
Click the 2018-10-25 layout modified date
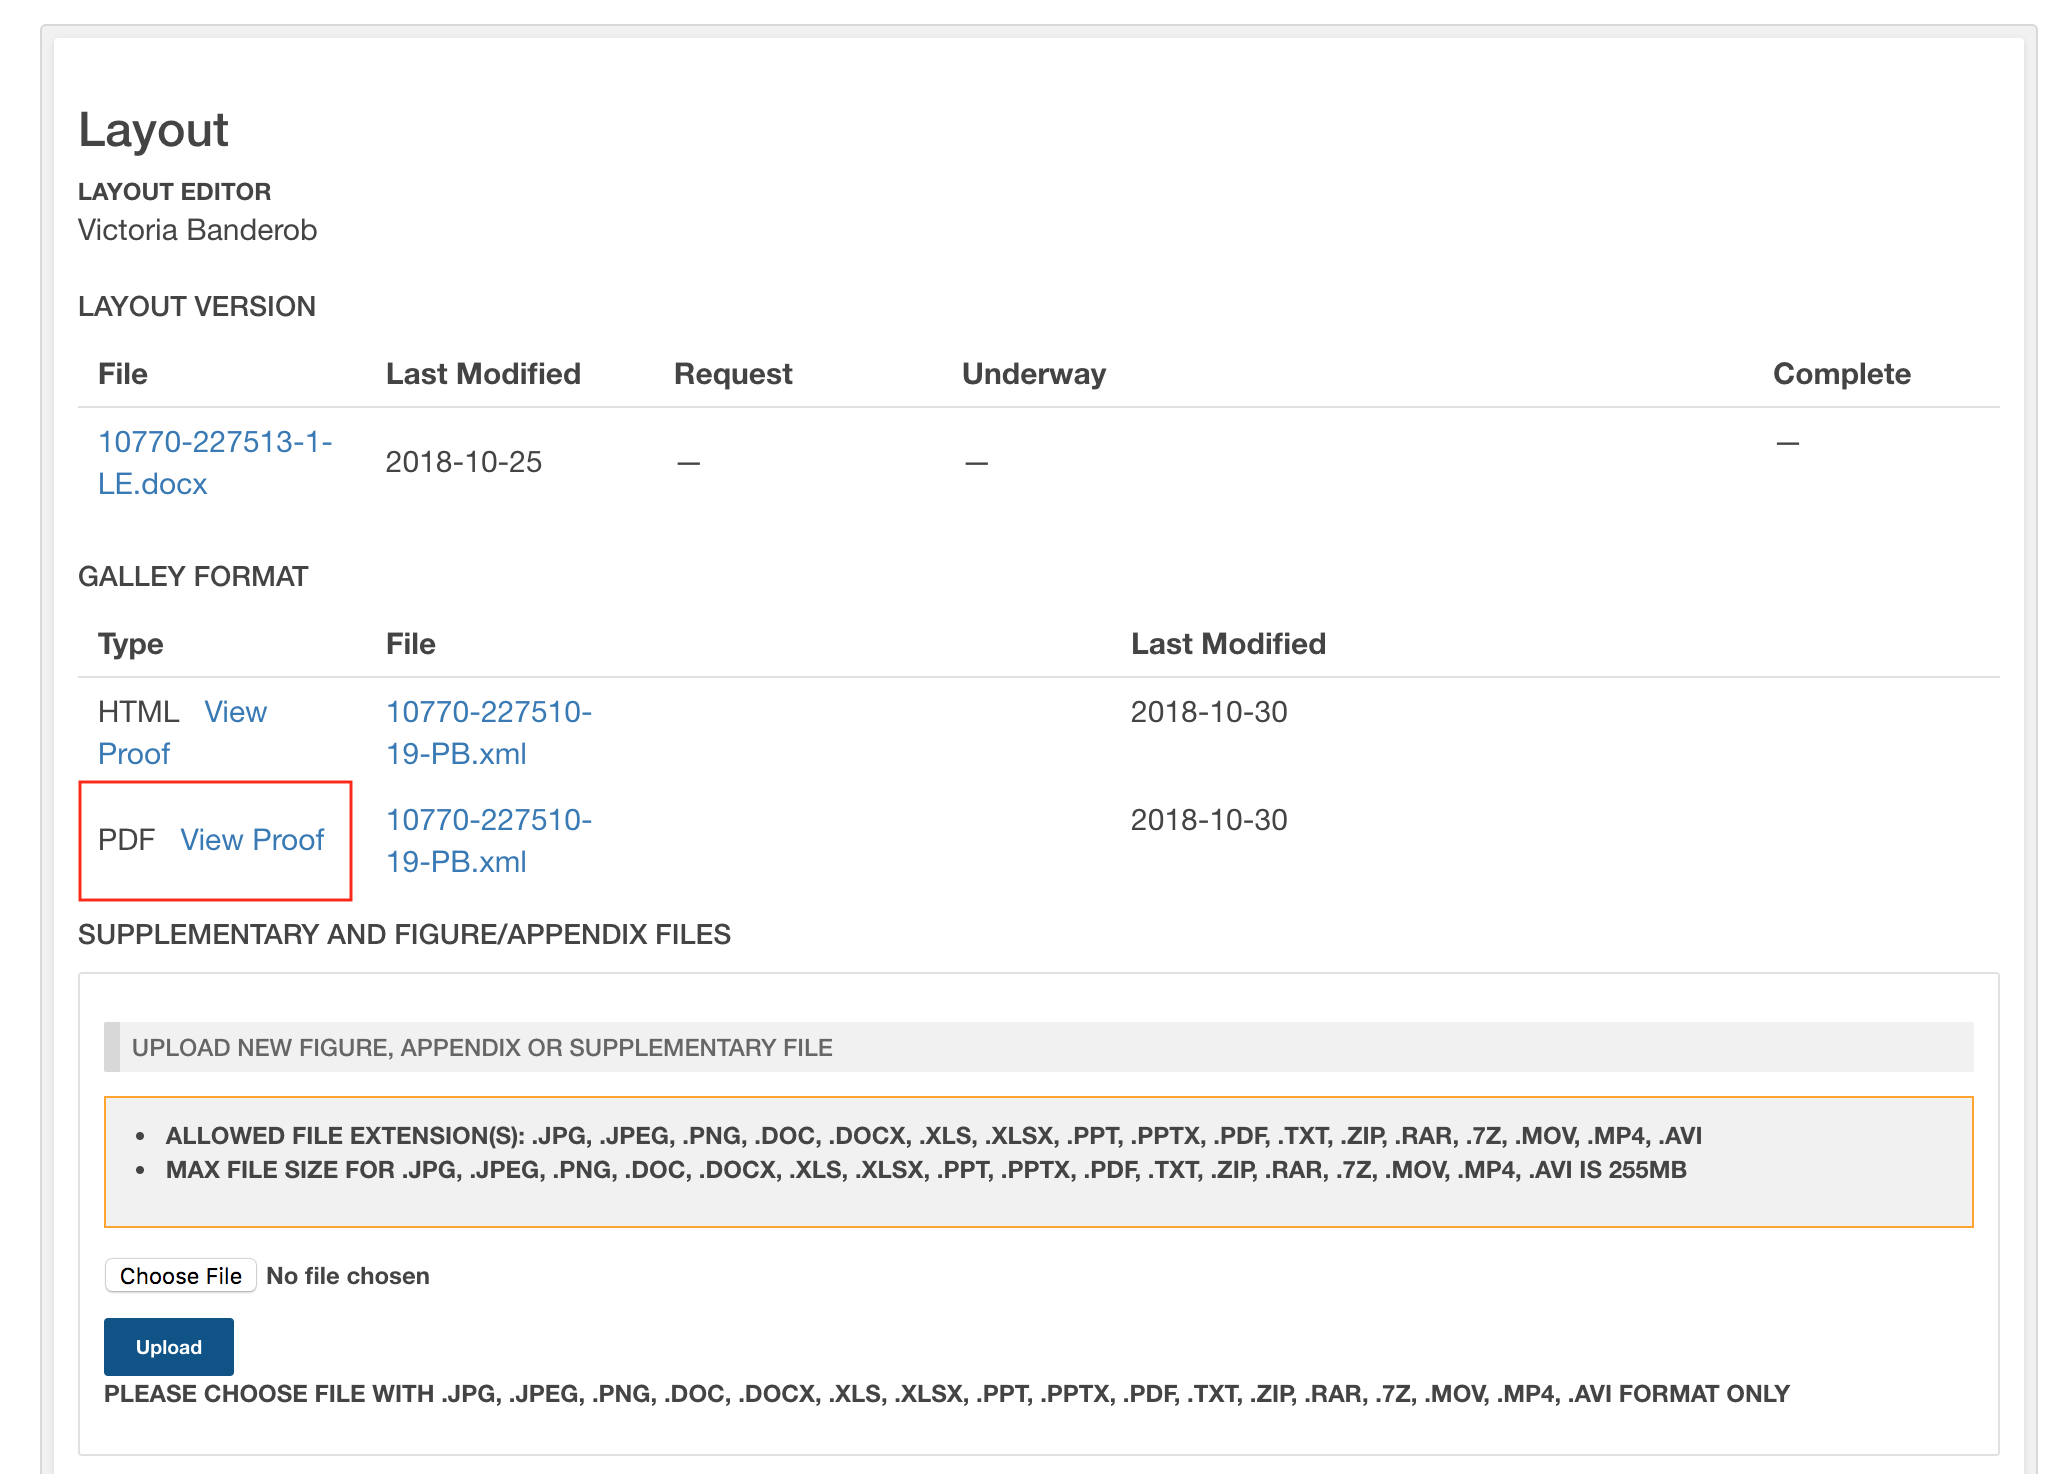(463, 462)
